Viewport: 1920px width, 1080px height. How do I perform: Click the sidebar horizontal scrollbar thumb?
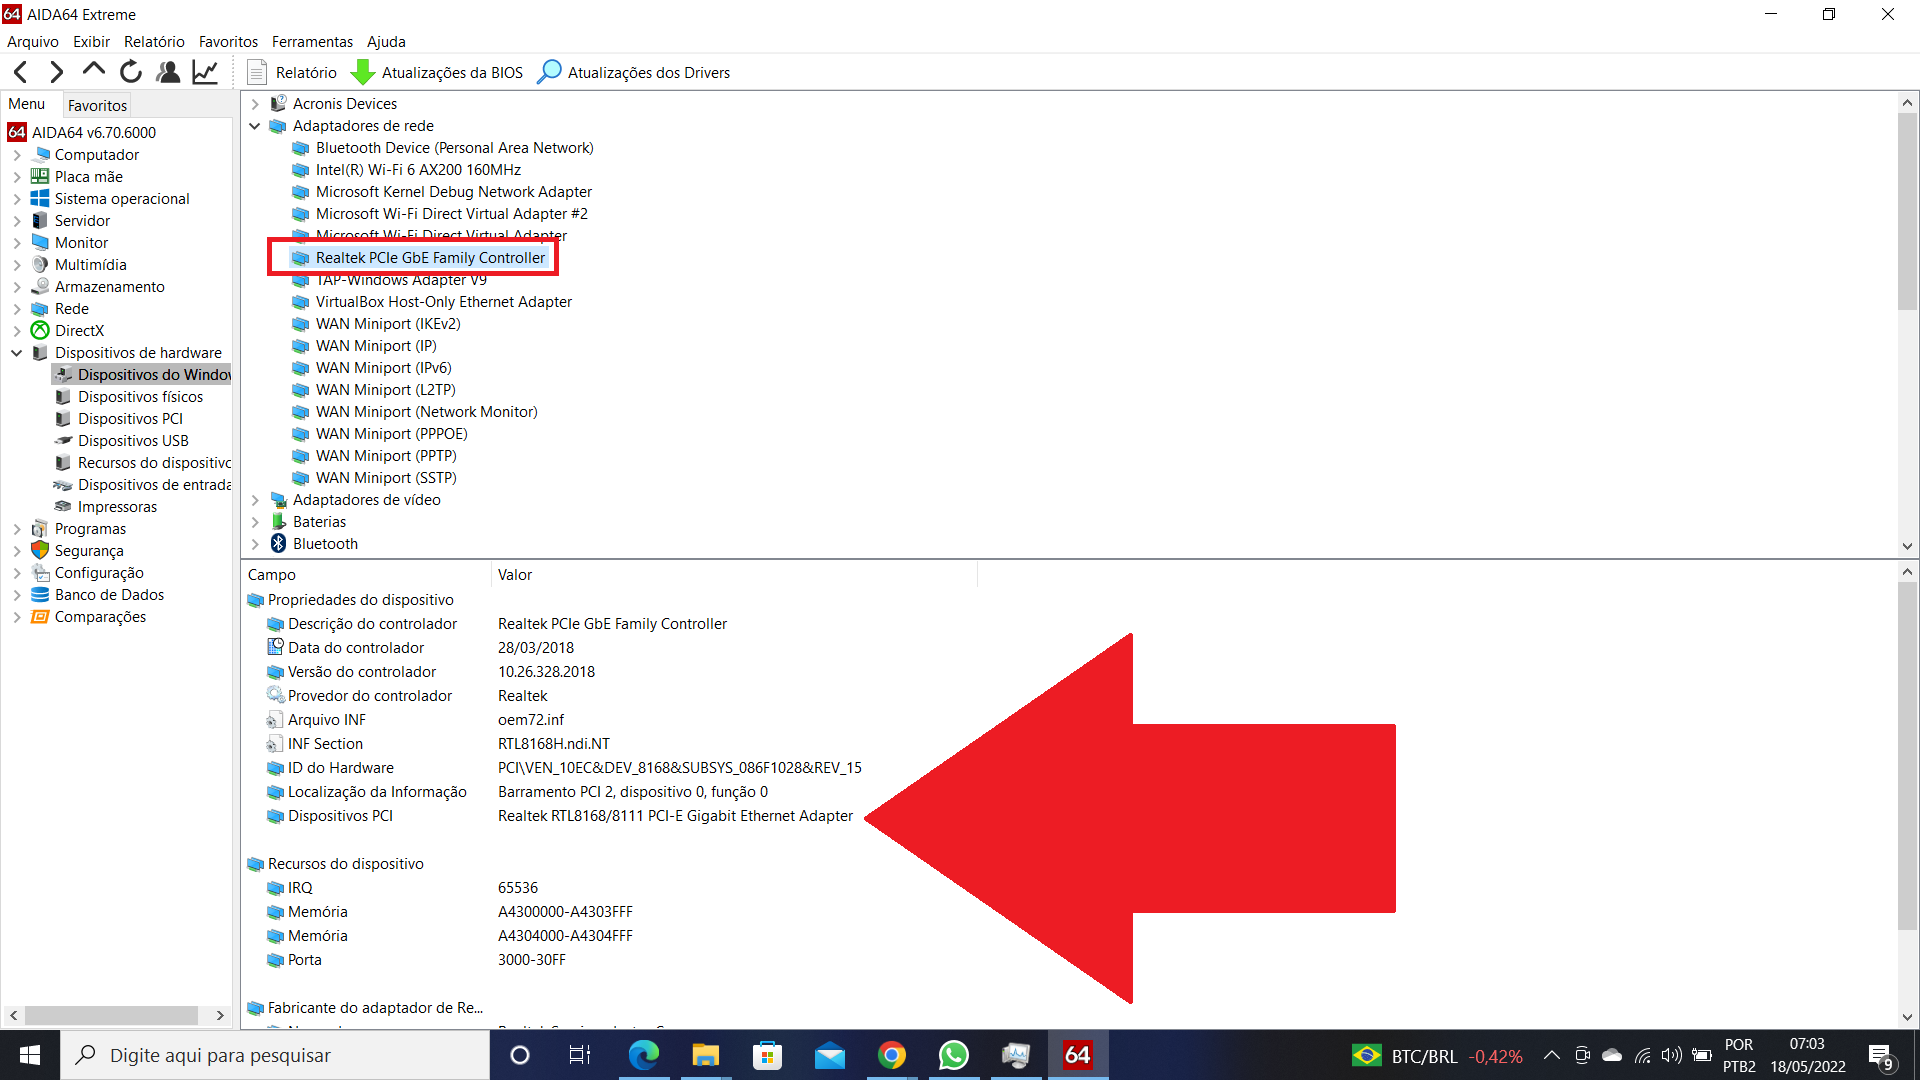[111, 1015]
